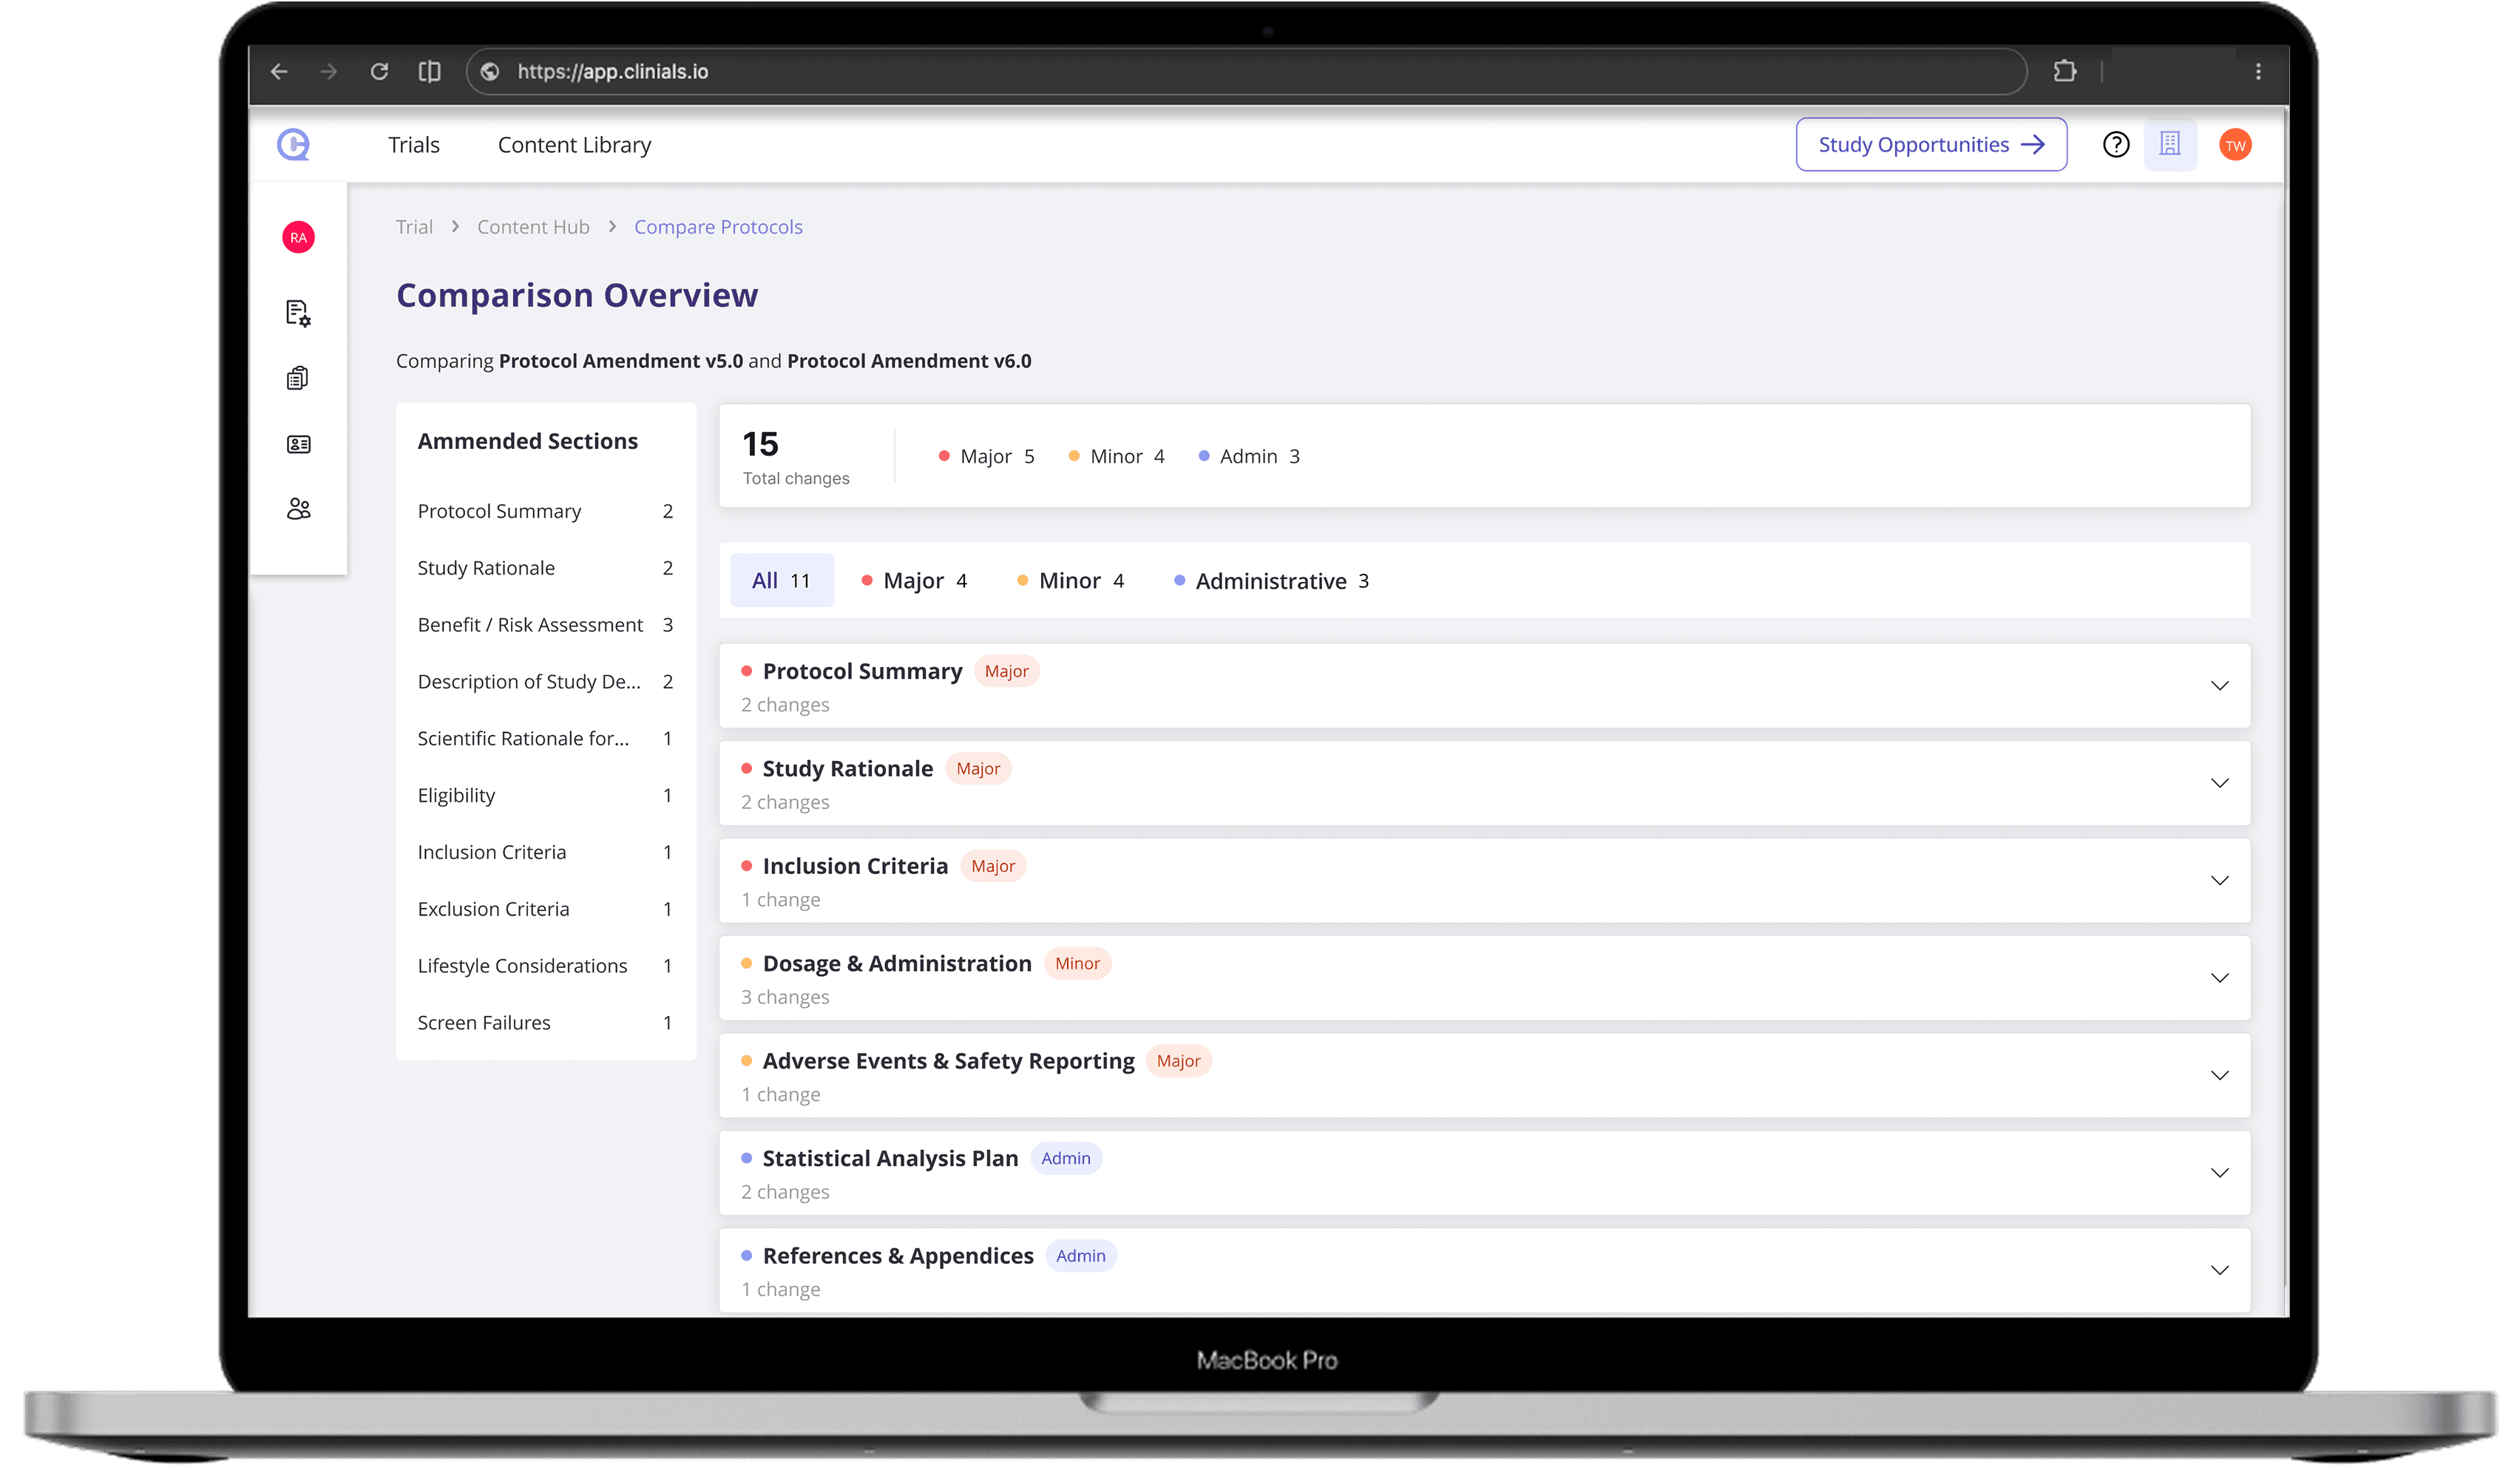Select Inclusion Criteria in Ammended Sections
Viewport: 2520px width, 1473px height.
(545, 853)
